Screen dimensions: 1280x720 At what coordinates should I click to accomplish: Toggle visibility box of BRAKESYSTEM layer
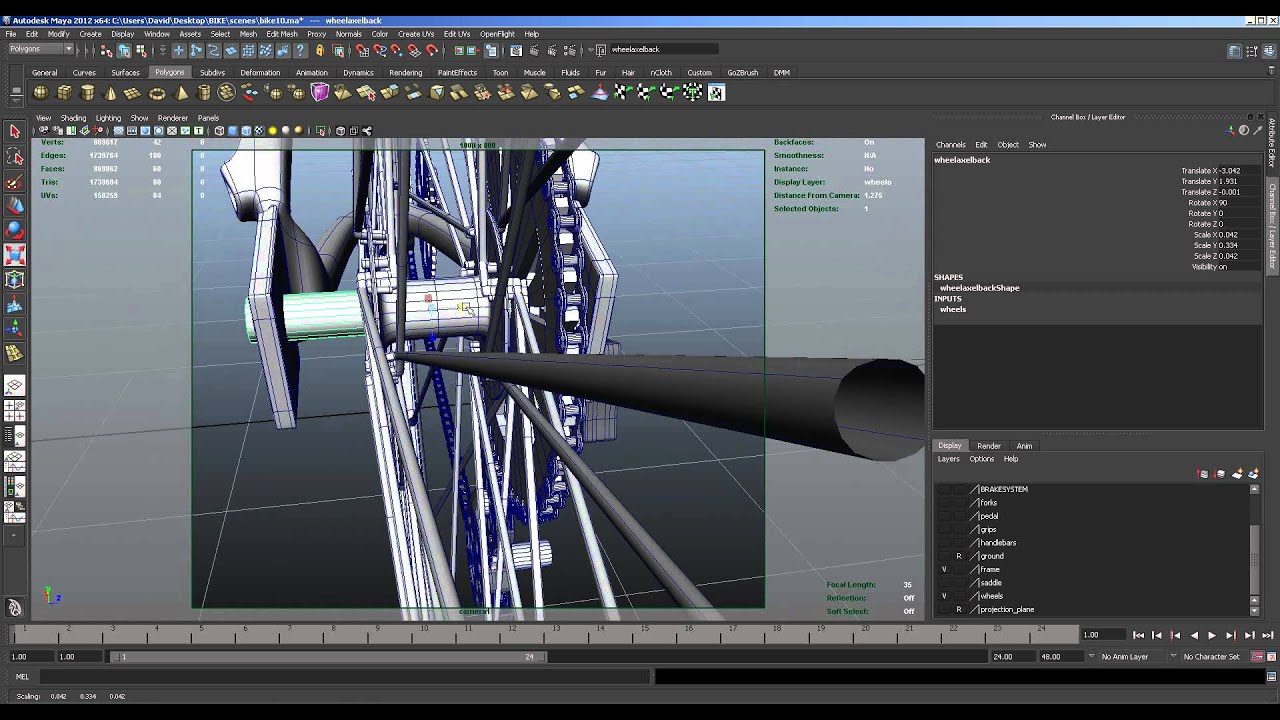click(944, 489)
